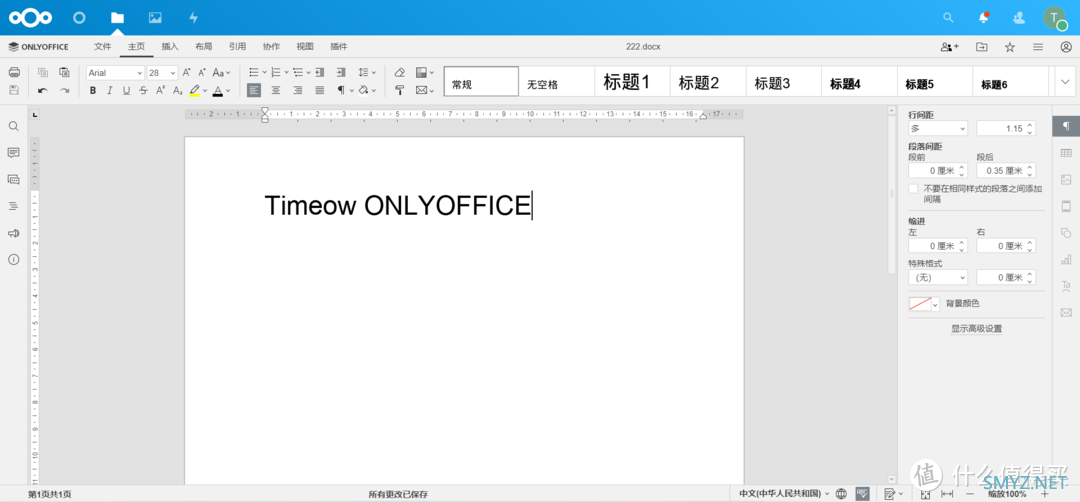1080x502 pixels.
Task: Click the fit to width icon
Action: pyautogui.click(x=947, y=494)
